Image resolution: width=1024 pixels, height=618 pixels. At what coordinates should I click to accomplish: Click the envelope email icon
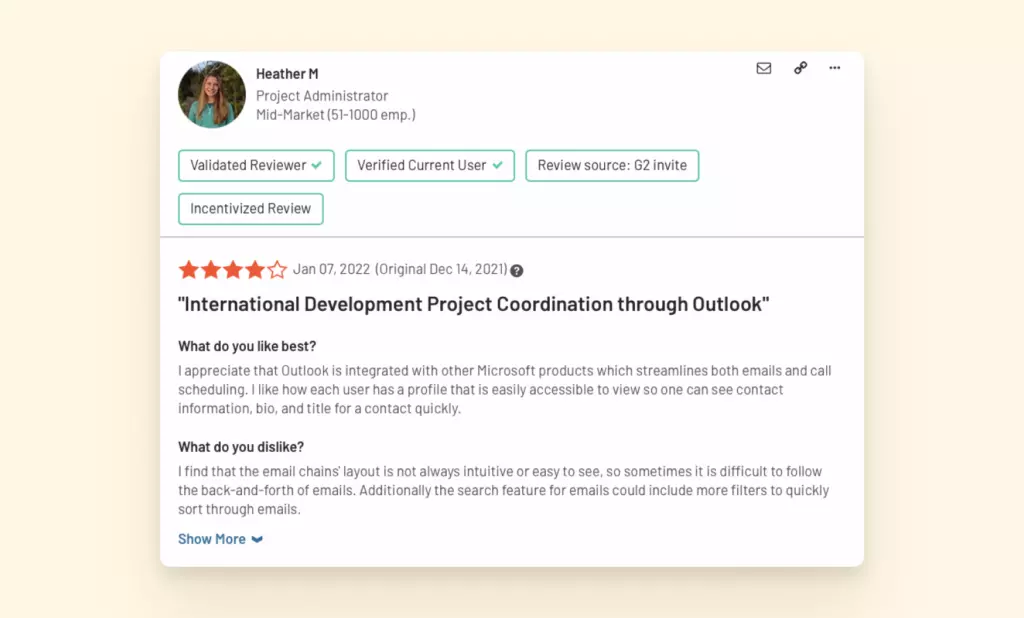763,68
